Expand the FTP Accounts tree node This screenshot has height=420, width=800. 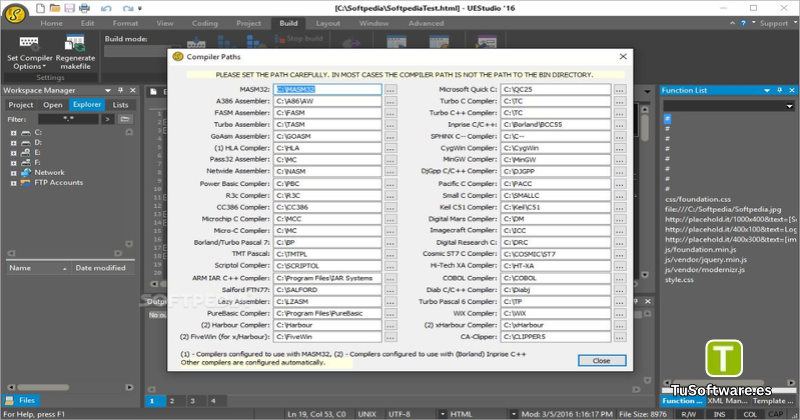(14, 183)
